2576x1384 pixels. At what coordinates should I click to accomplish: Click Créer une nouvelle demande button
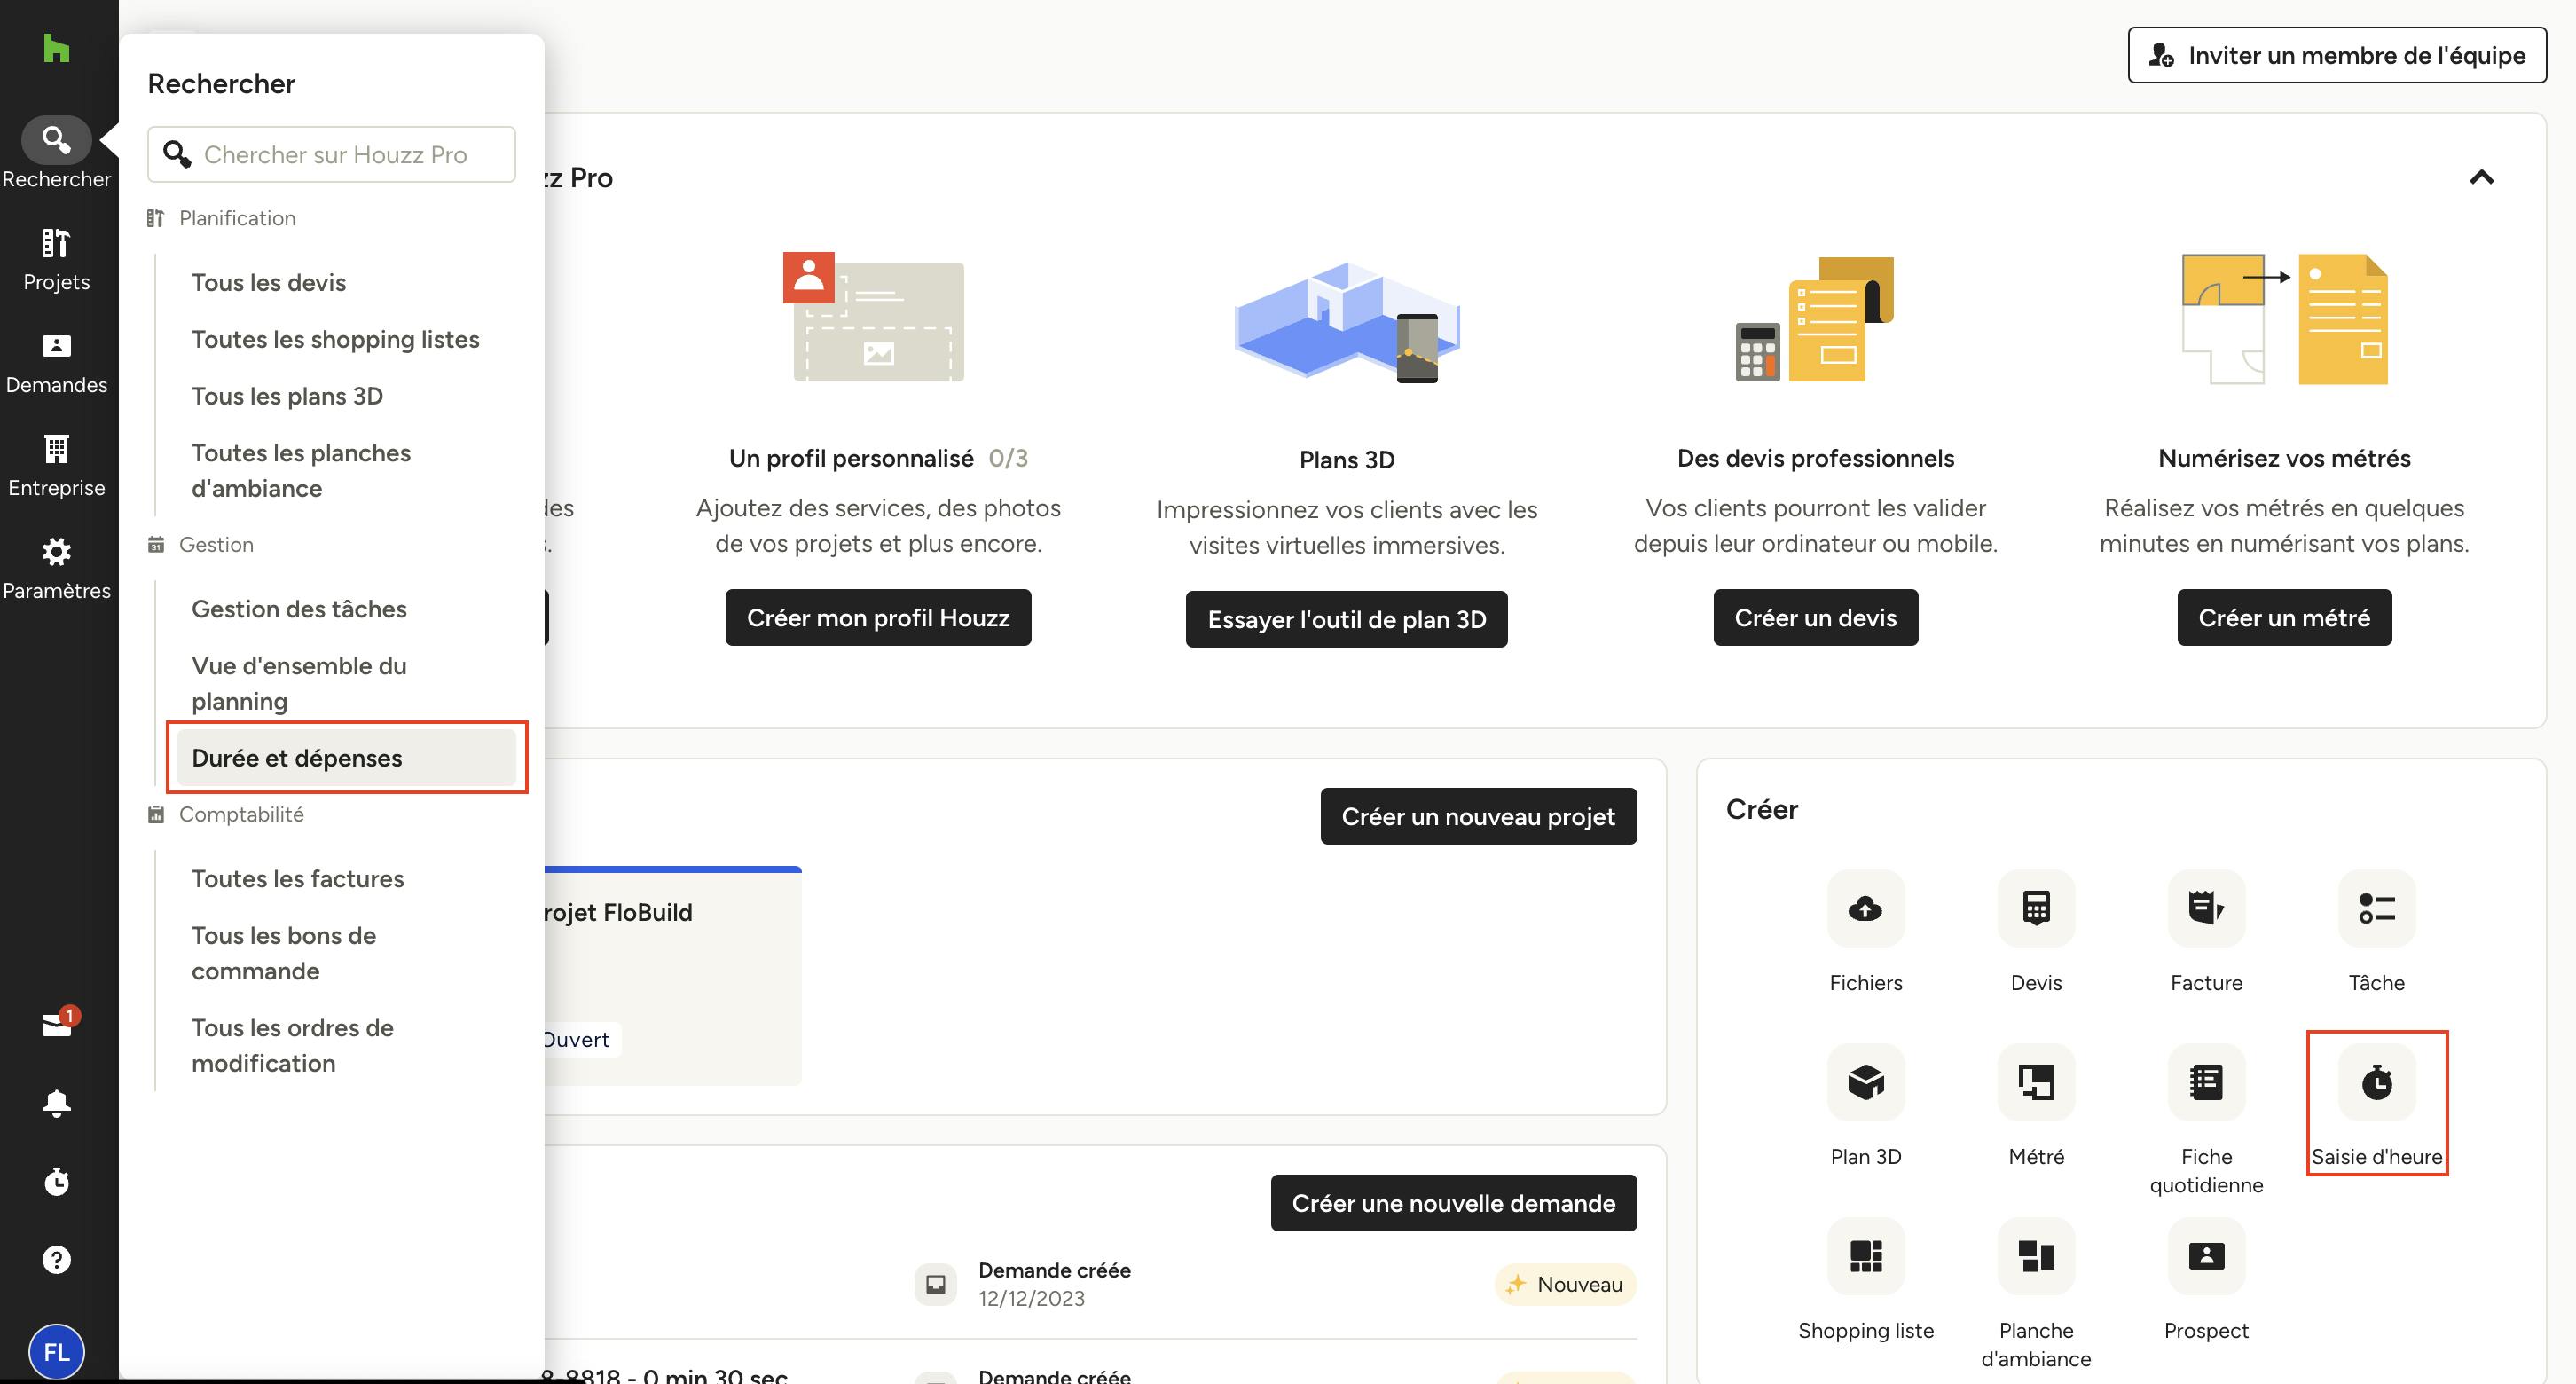(x=1453, y=1203)
